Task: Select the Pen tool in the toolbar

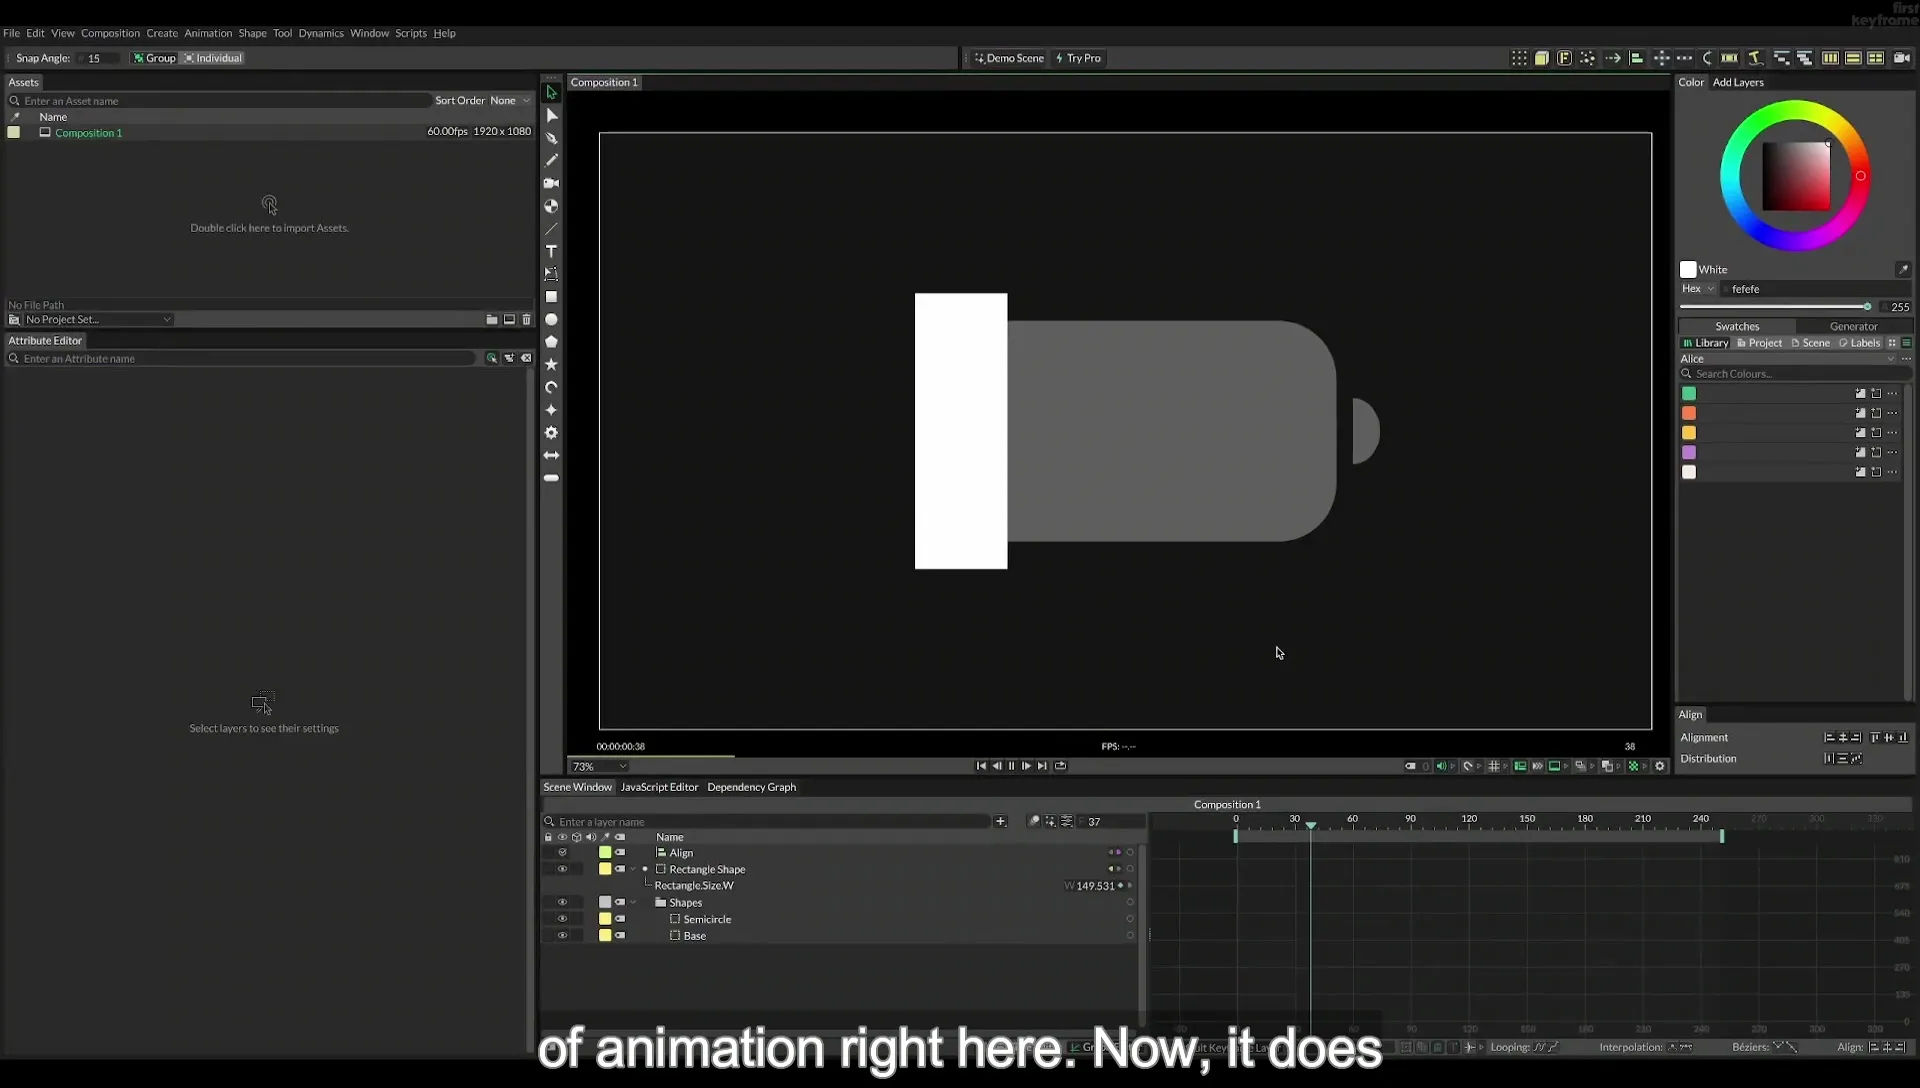Action: [551, 138]
